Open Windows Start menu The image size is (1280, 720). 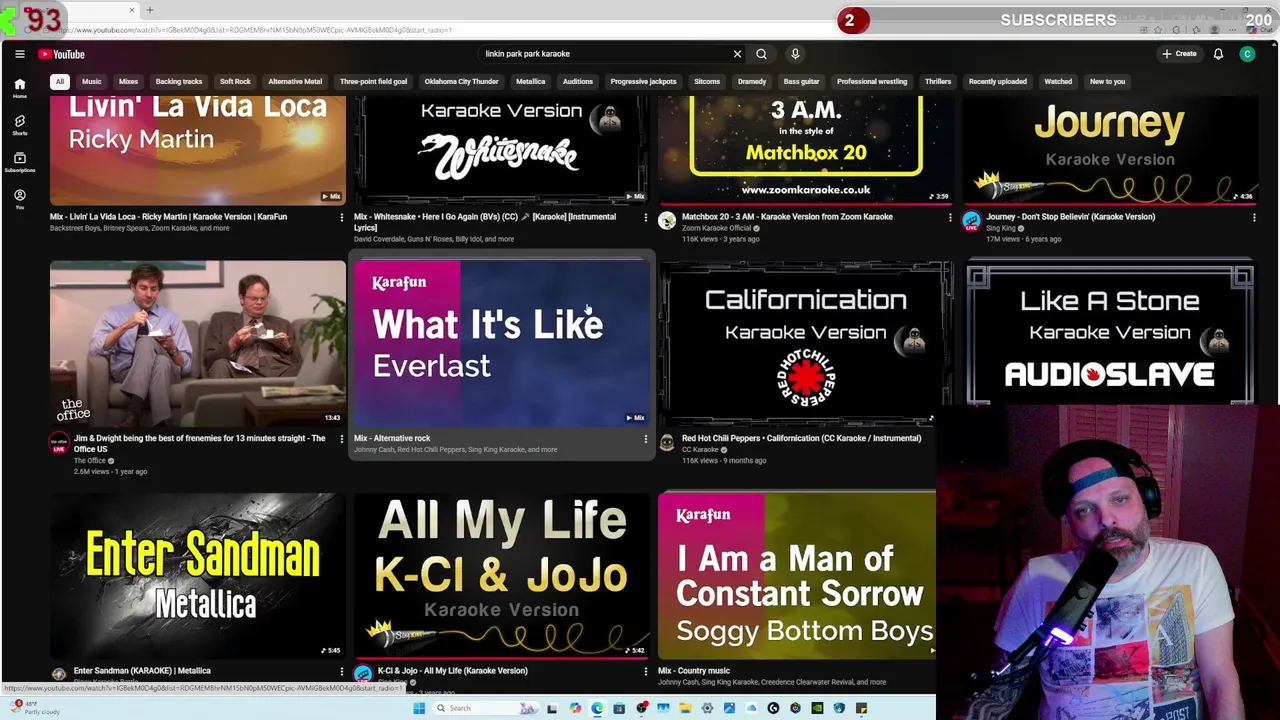[x=419, y=708]
